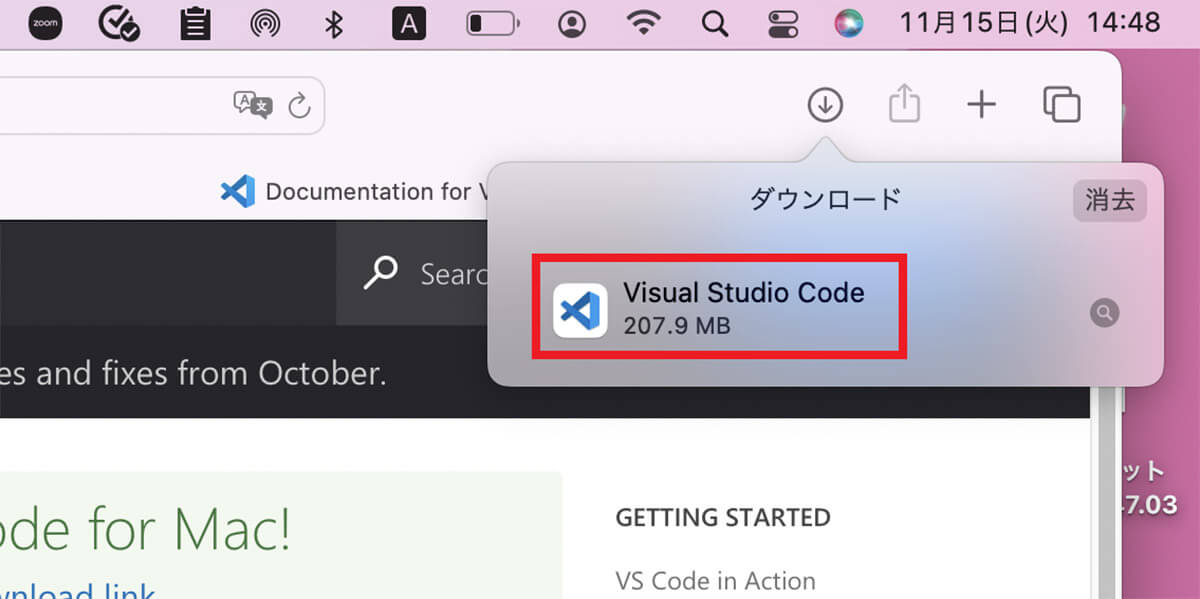The image size is (1200, 599).
Task: Open the Safari Downloads popover icon
Action: (825, 104)
